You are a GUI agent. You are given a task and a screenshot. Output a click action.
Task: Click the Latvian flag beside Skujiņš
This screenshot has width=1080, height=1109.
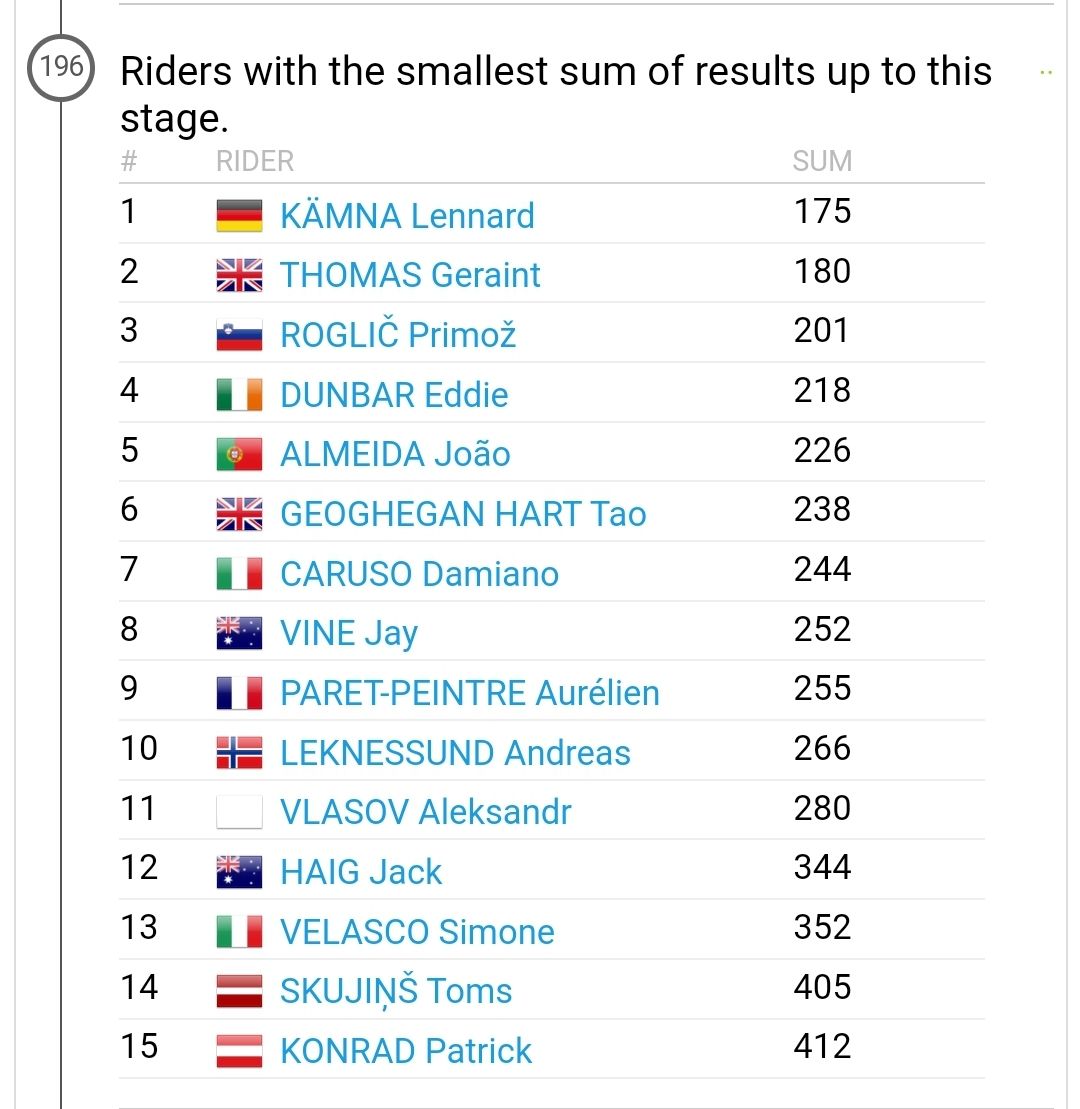tap(239, 991)
